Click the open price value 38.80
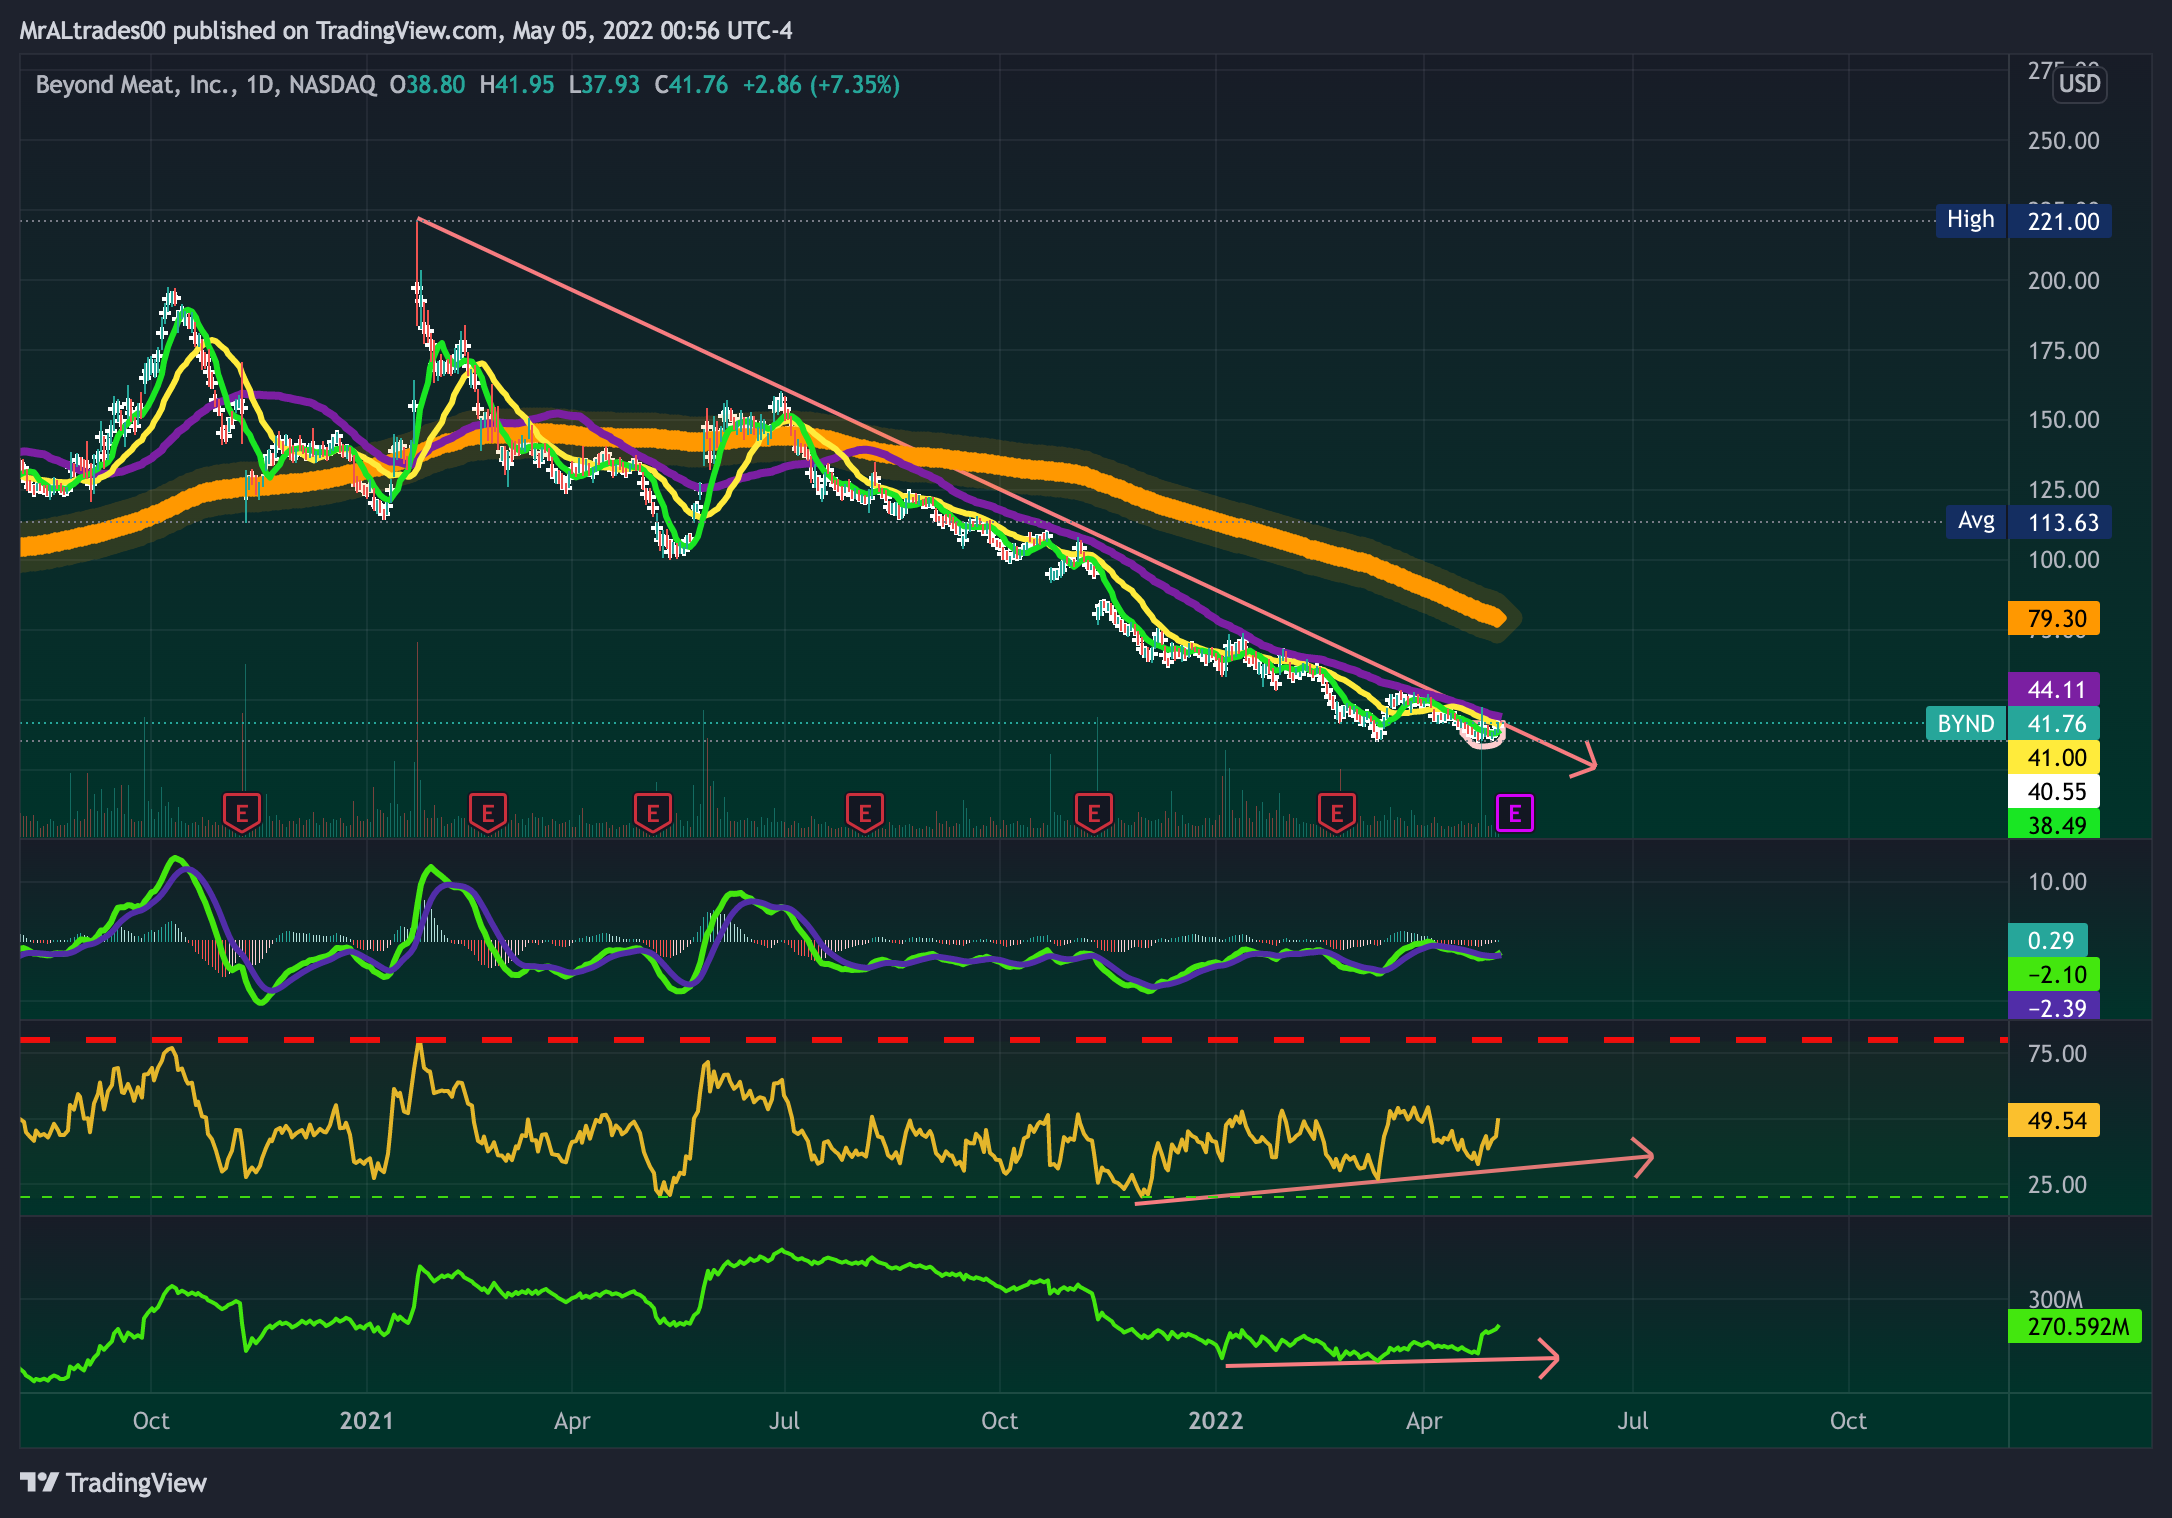Viewport: 2172px width, 1518px height. [435, 85]
